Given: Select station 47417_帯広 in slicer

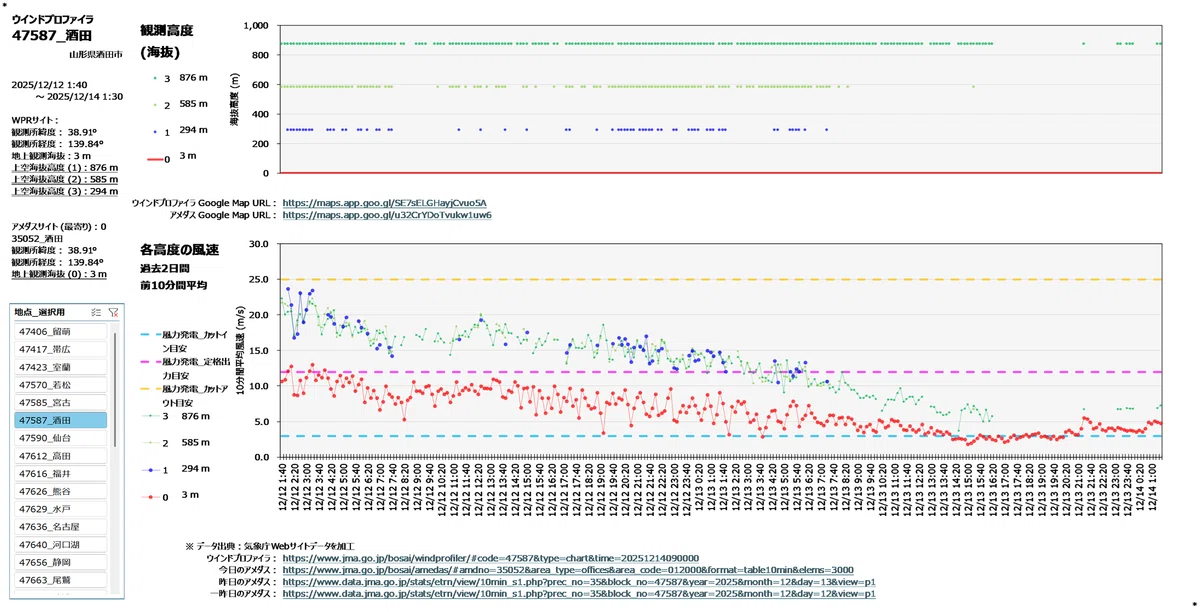Looking at the screenshot, I should point(60,349).
